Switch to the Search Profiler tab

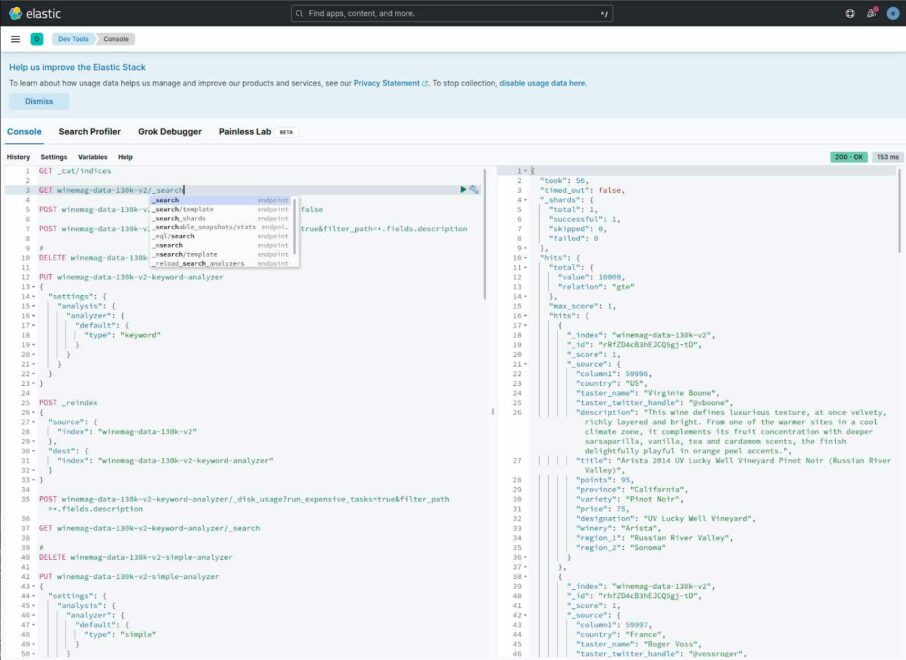pos(89,130)
